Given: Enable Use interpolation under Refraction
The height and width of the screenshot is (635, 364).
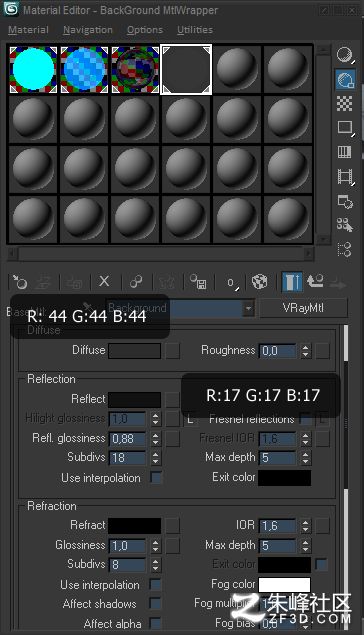Looking at the screenshot, I should [x=155, y=584].
